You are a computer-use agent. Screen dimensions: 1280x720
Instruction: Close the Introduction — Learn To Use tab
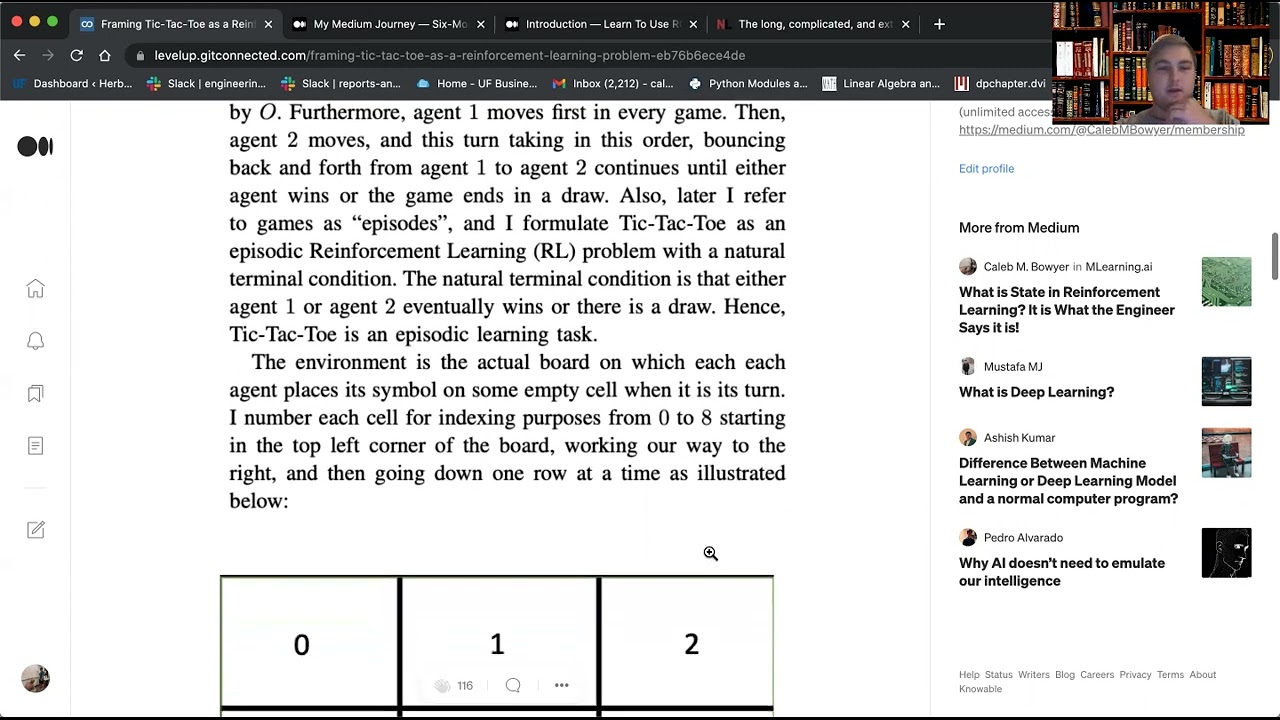[x=693, y=24]
